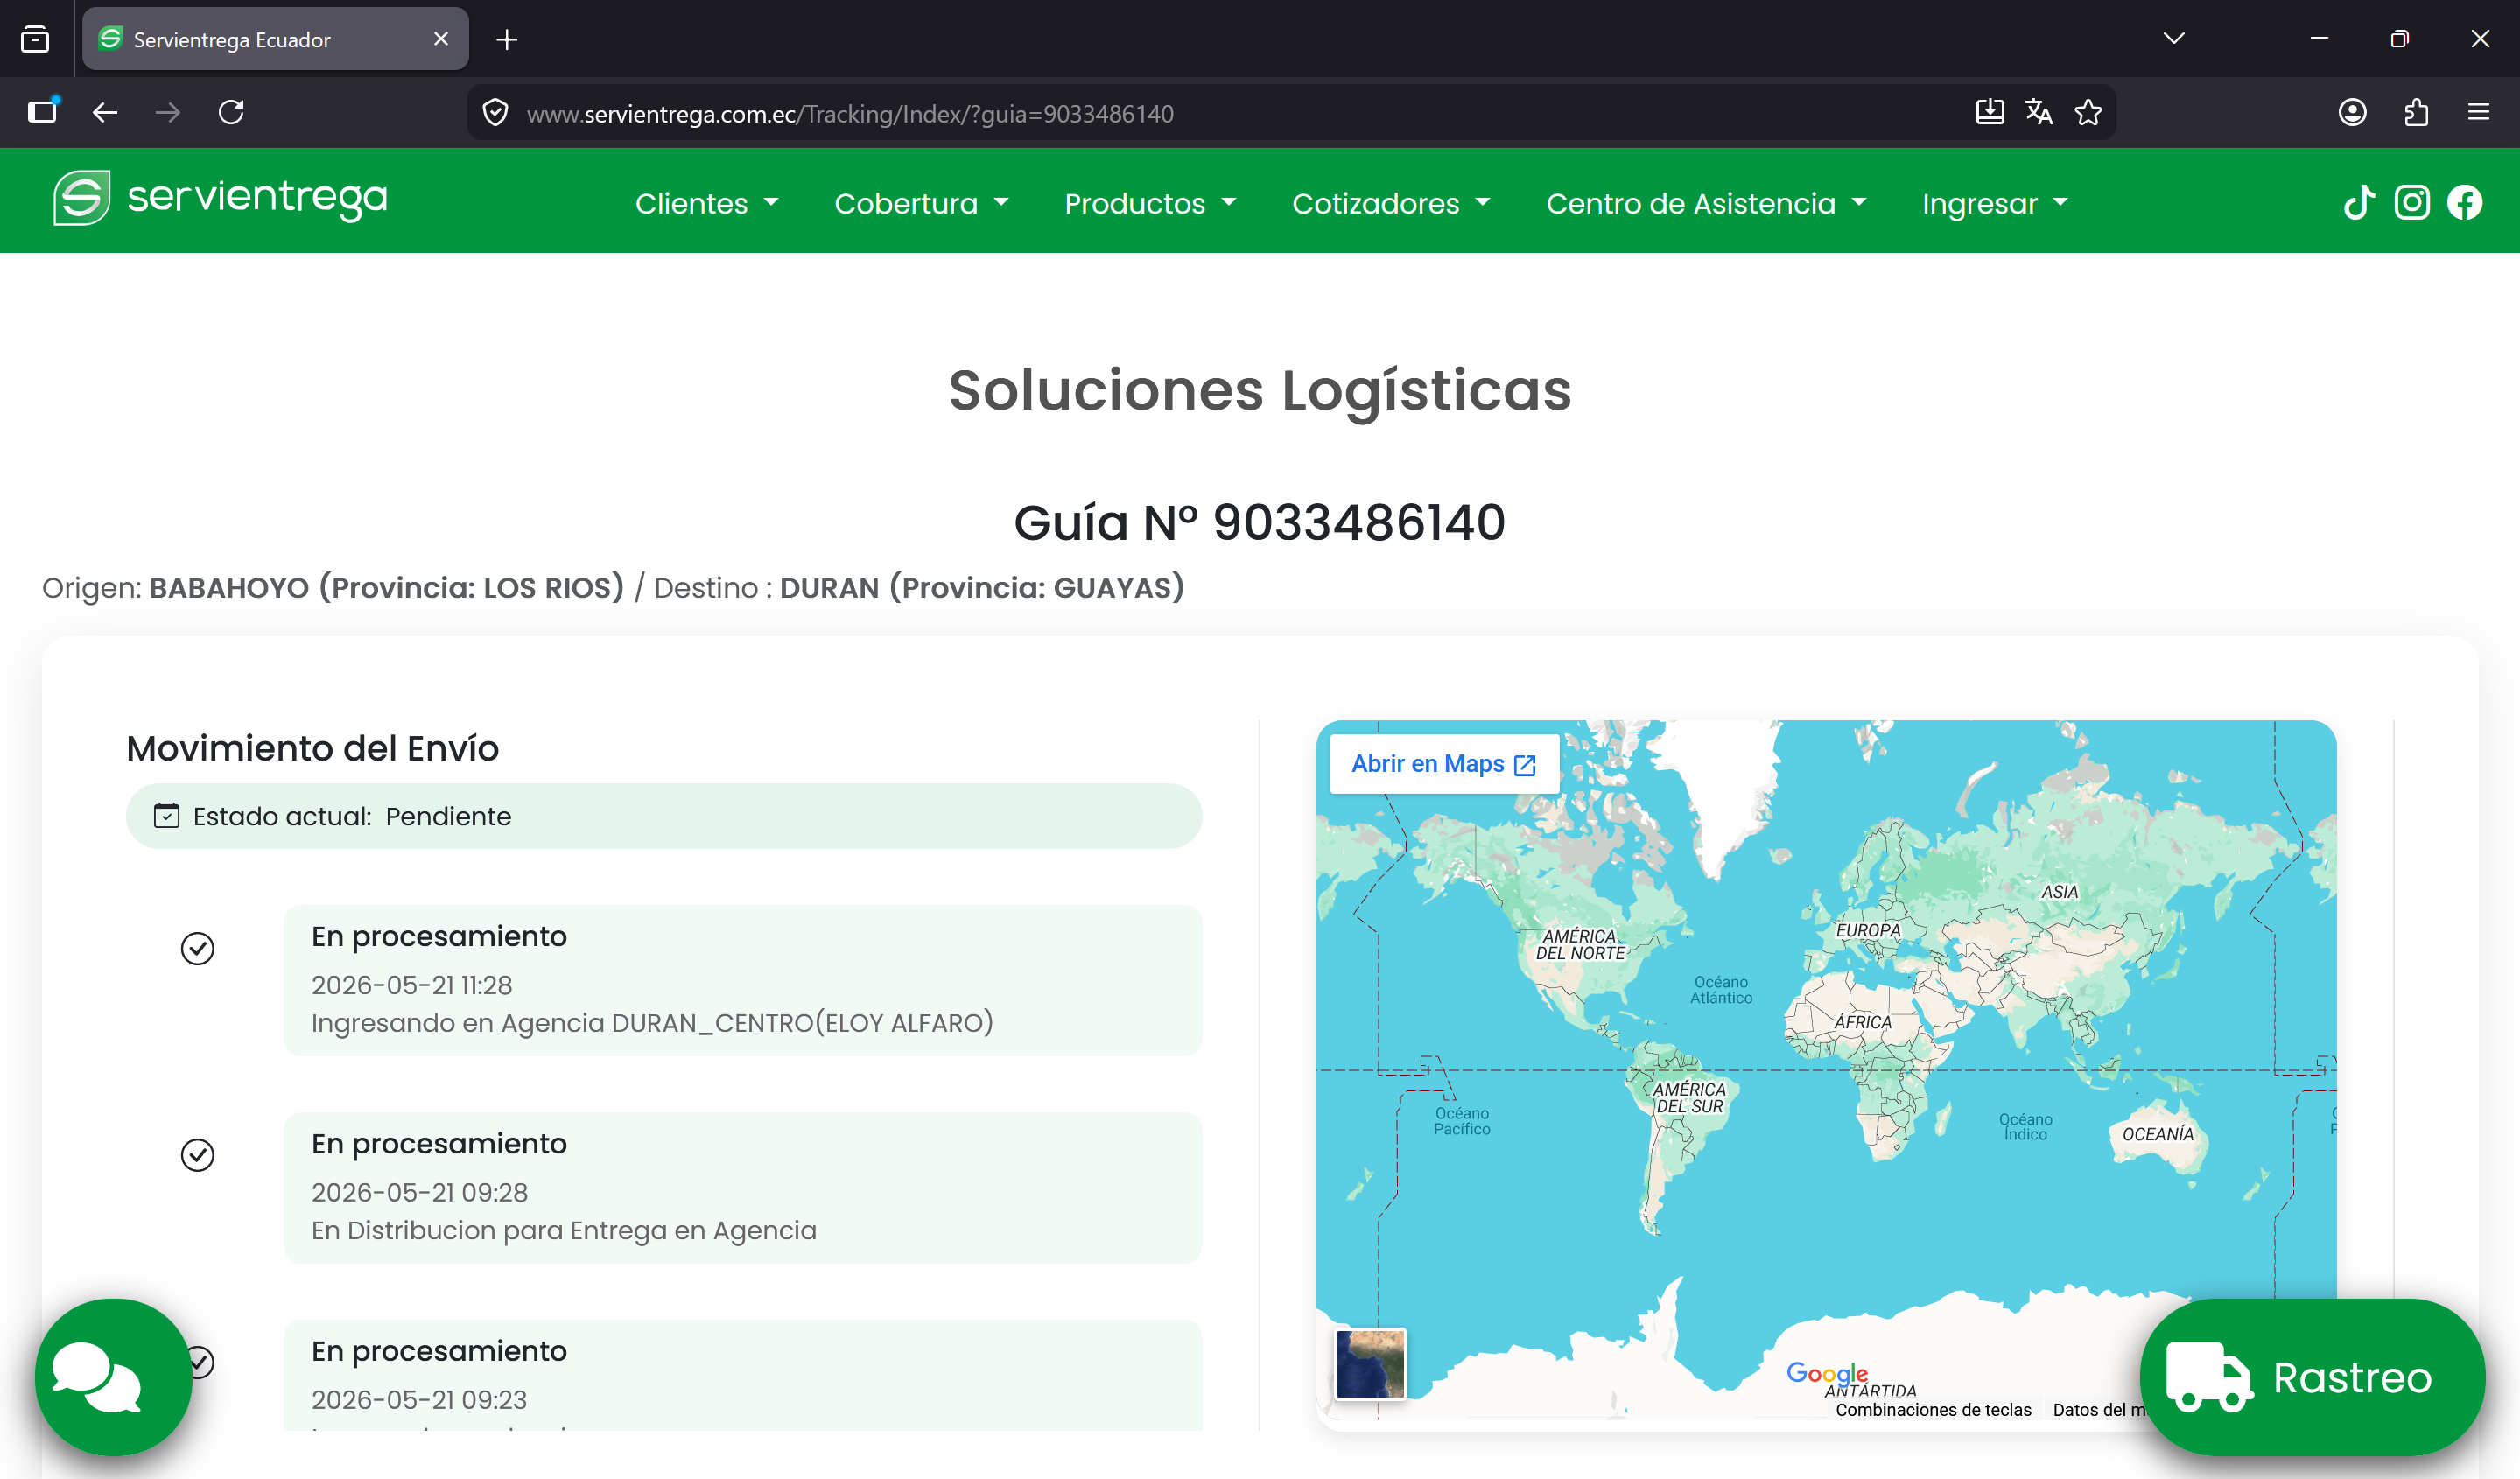Select the Servientrega Ecuador tab
This screenshot has width=2520, height=1479.
click(275, 39)
